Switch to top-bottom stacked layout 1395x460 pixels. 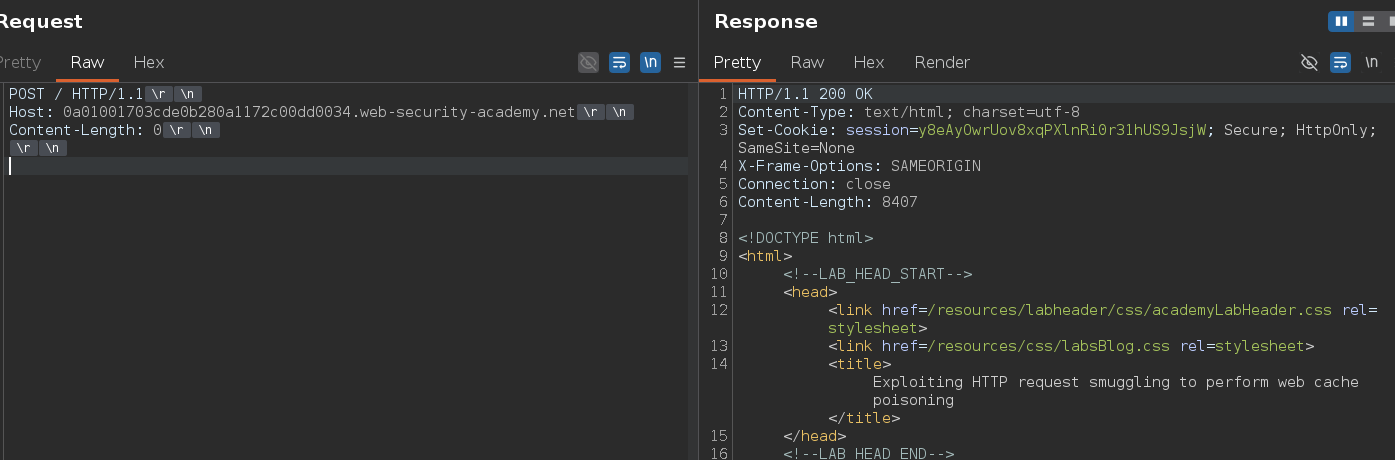pyautogui.click(x=1366, y=21)
